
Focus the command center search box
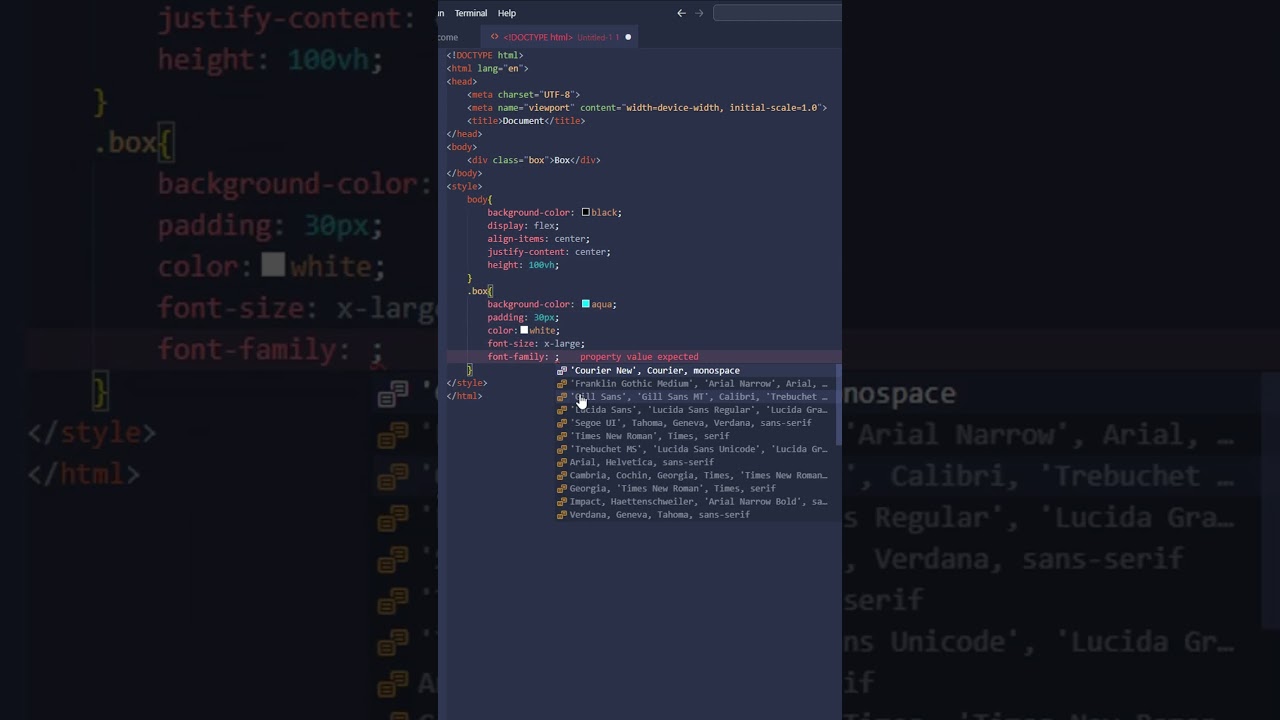[x=777, y=13]
